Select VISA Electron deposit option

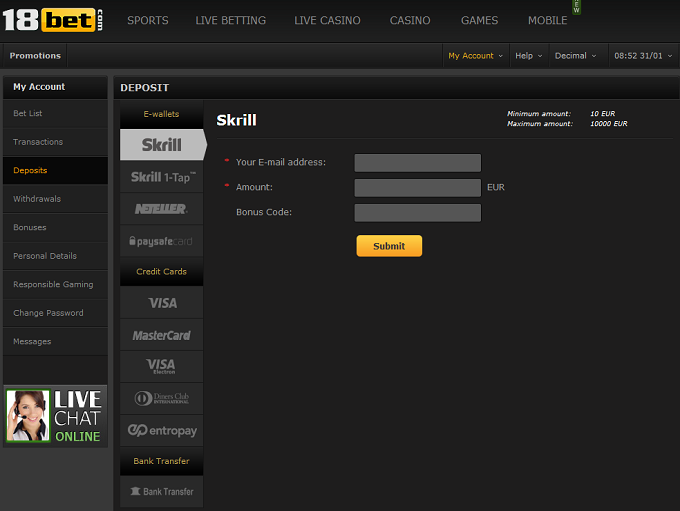point(161,367)
